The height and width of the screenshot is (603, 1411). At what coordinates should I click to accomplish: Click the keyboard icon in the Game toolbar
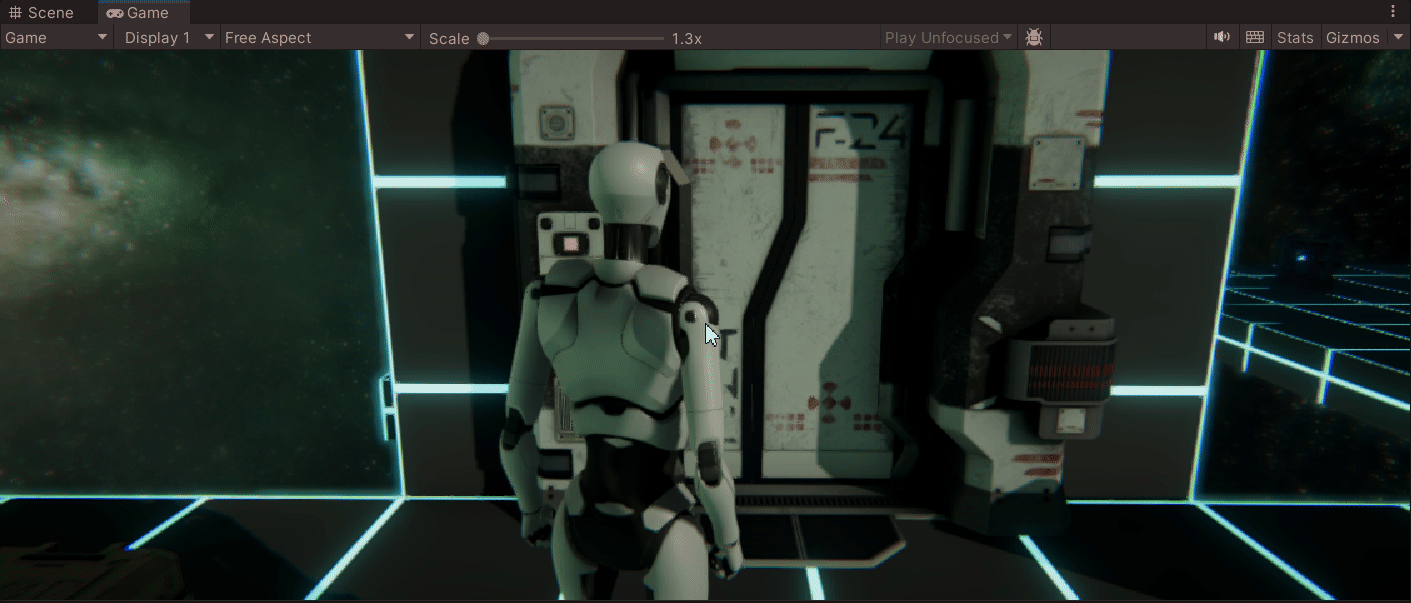pyautogui.click(x=1254, y=37)
